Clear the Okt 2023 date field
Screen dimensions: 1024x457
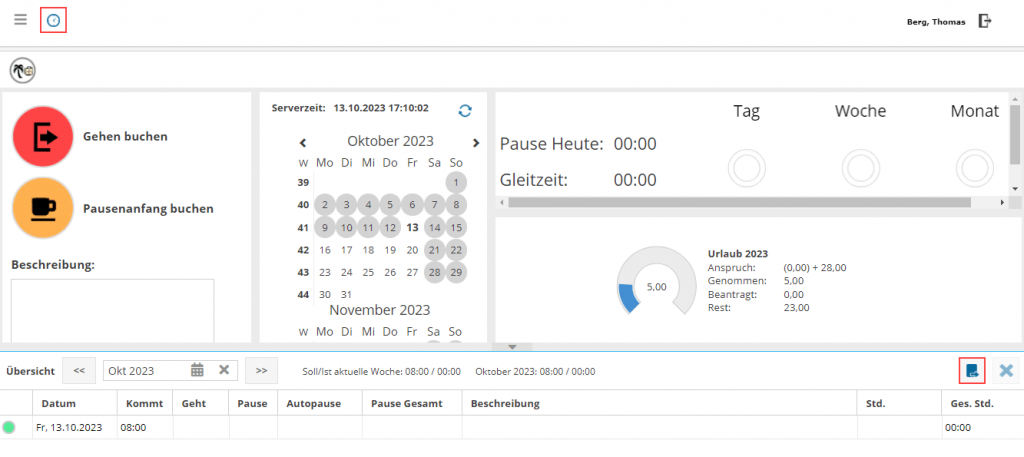pyautogui.click(x=224, y=371)
